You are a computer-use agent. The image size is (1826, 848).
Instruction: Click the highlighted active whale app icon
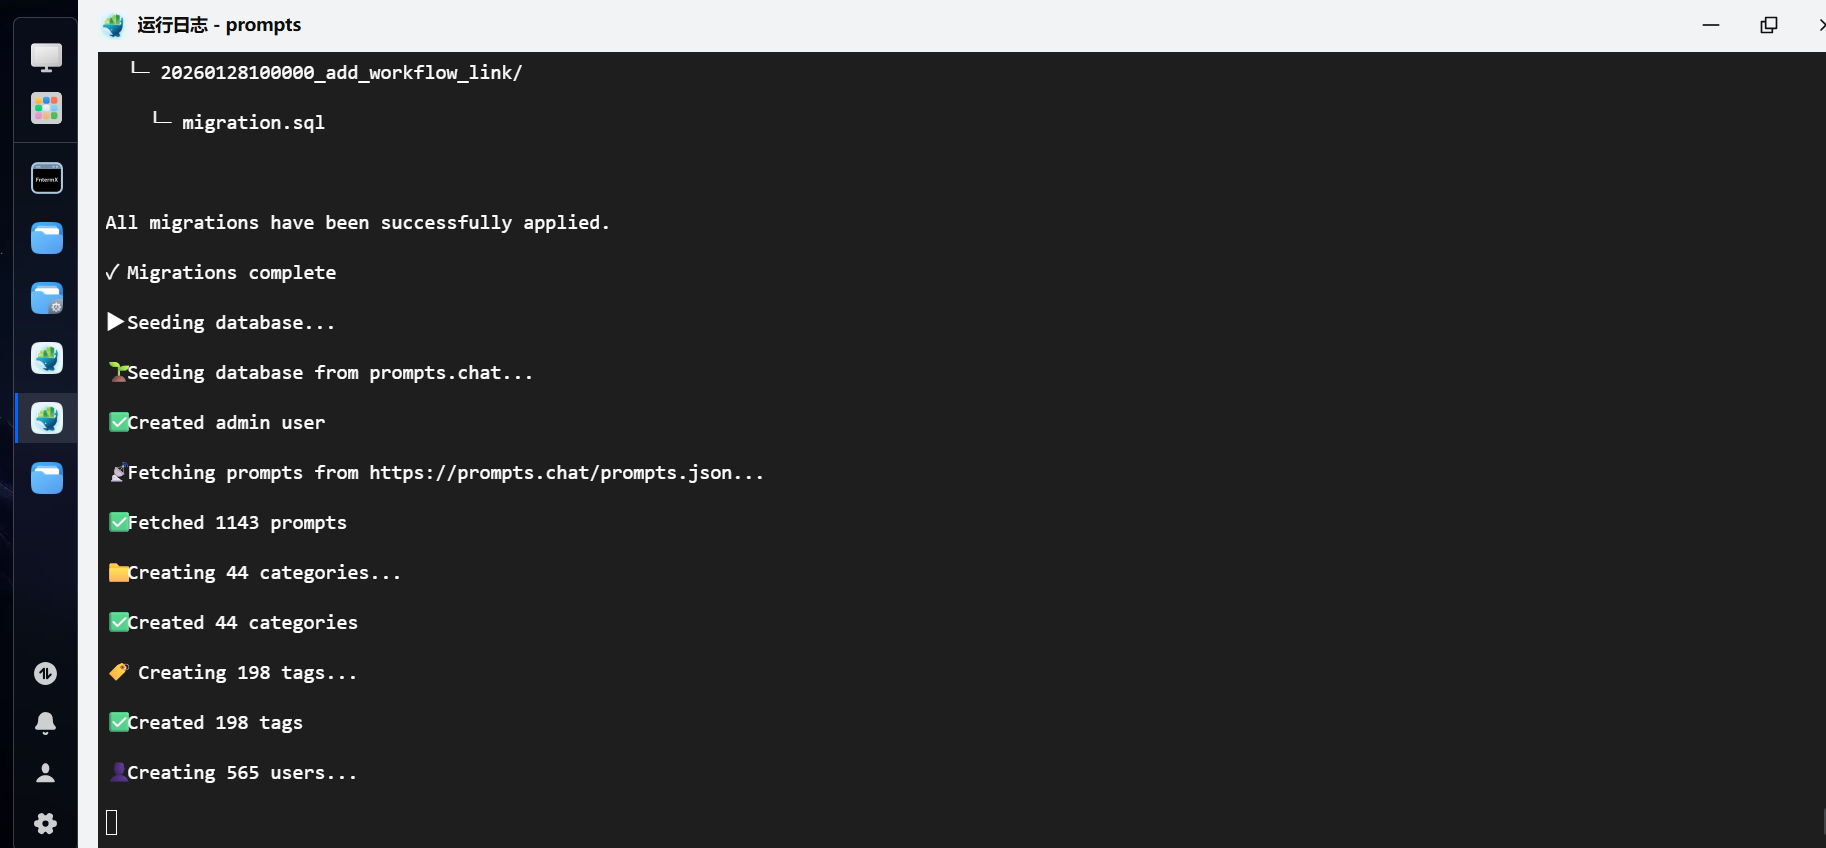[x=46, y=418]
